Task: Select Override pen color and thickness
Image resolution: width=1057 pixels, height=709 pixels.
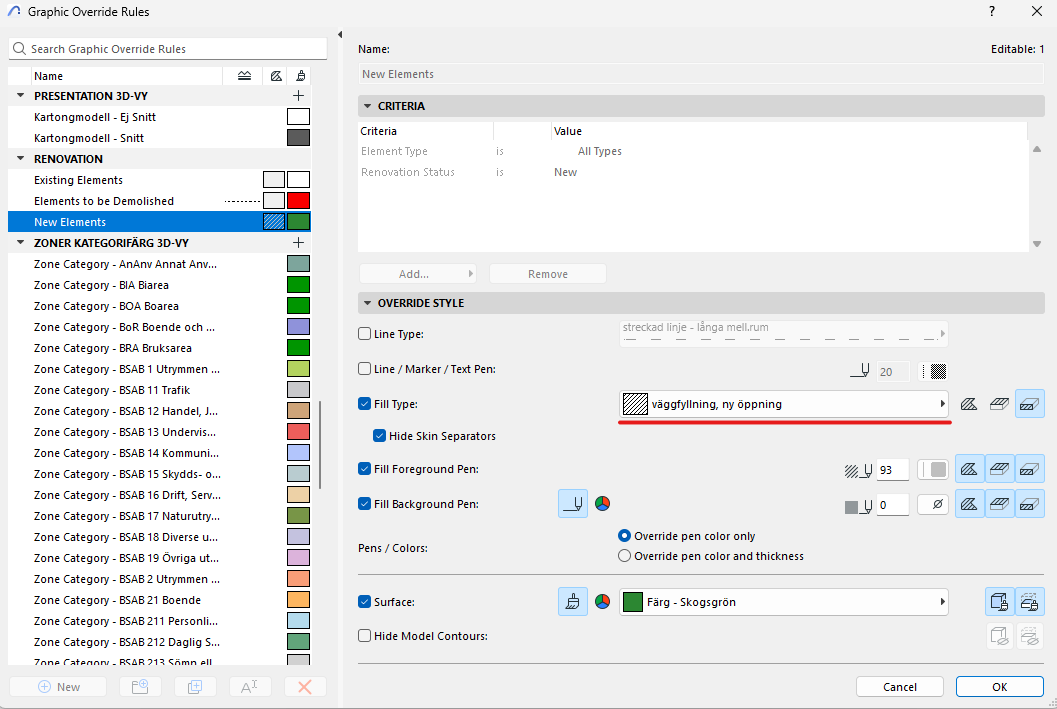Action: click(x=625, y=556)
